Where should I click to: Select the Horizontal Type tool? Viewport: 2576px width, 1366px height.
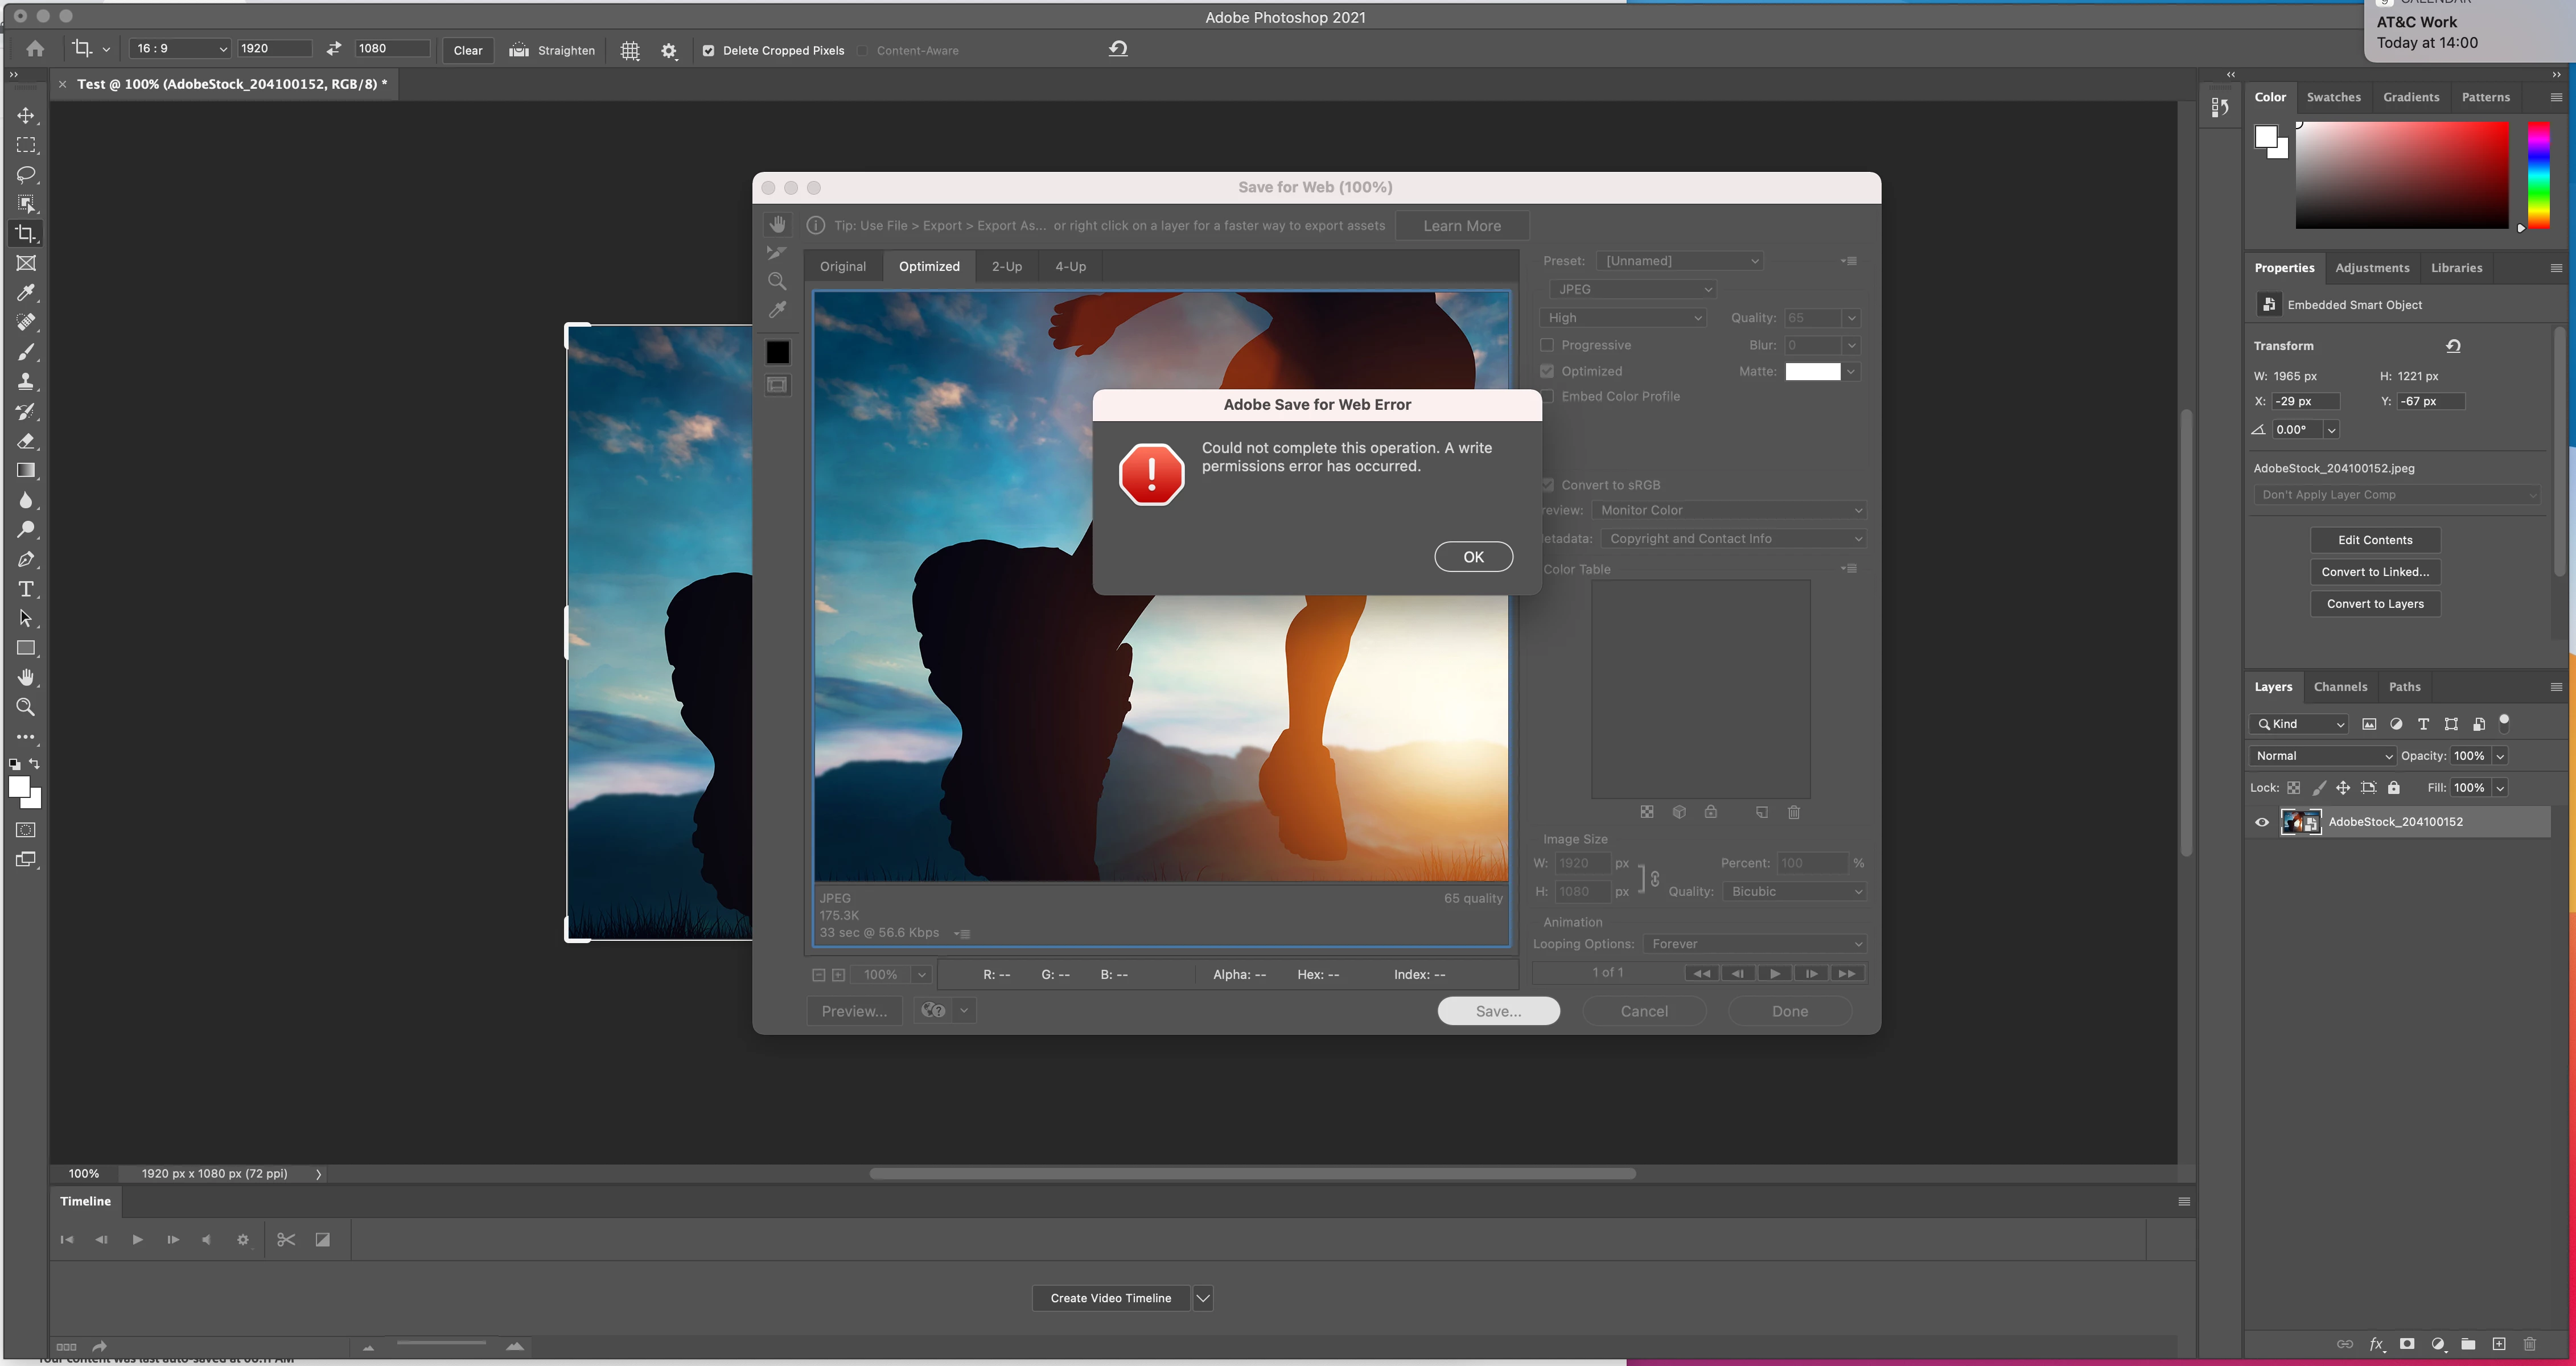(26, 589)
